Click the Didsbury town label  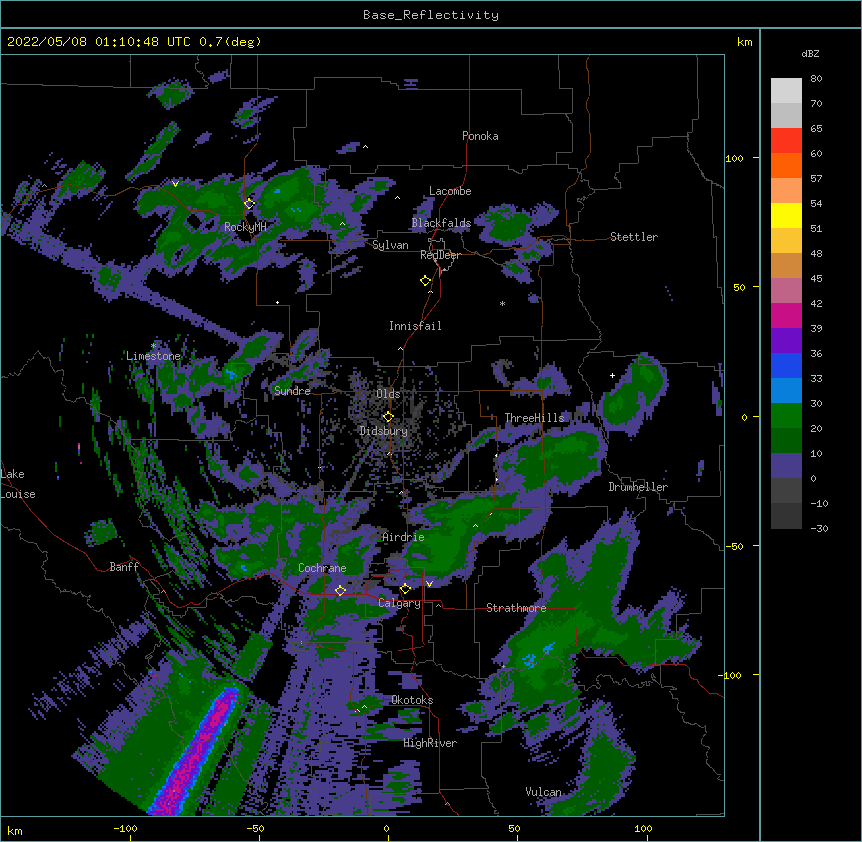pyautogui.click(x=384, y=431)
